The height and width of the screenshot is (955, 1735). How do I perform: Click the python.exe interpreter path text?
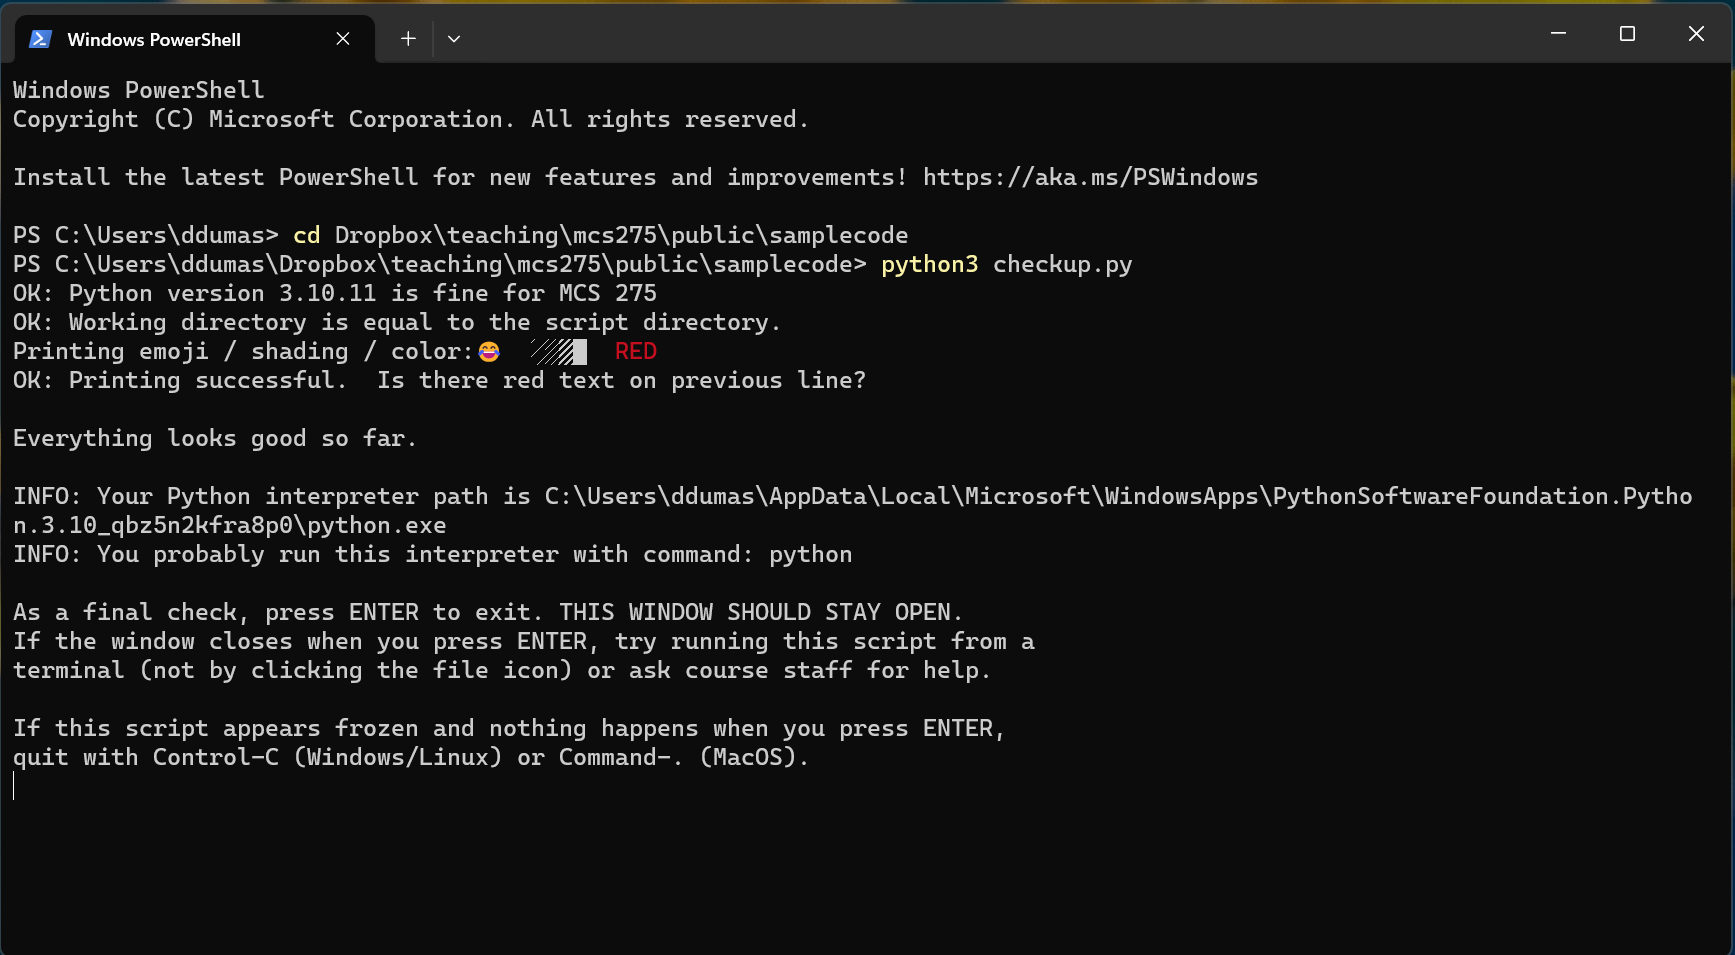point(852,510)
